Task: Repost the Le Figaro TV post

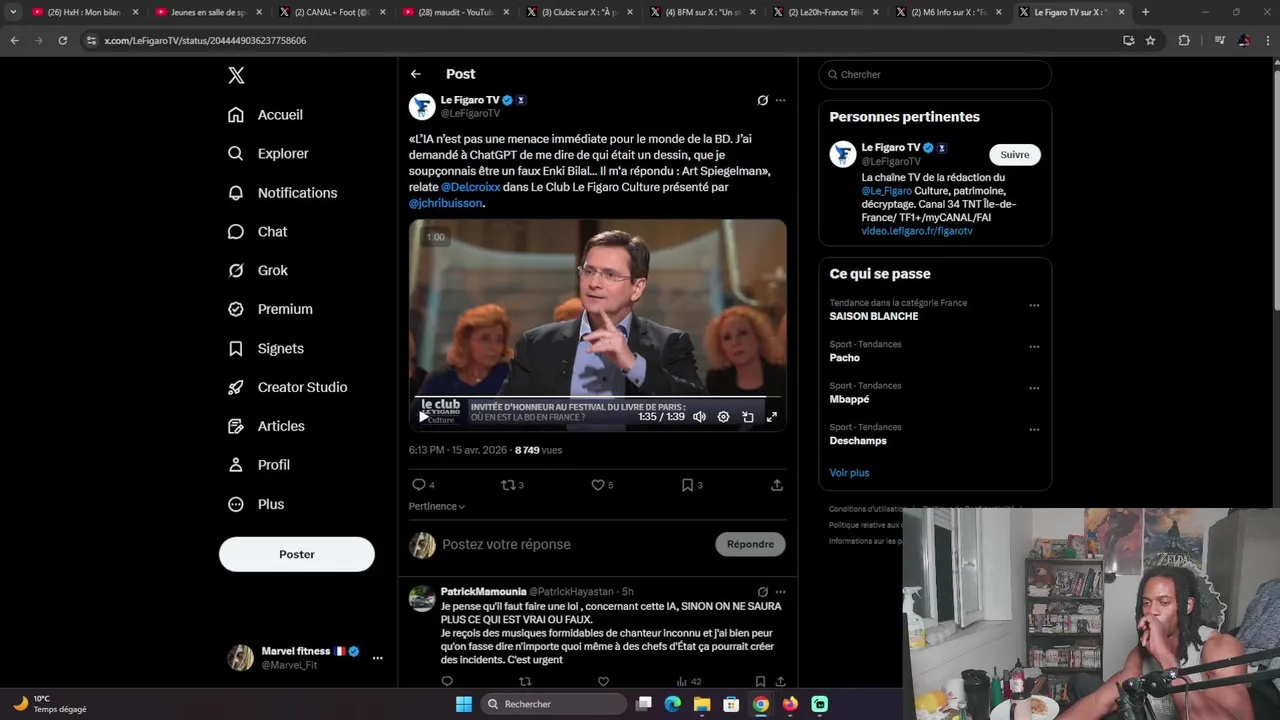Action: pyautogui.click(x=508, y=485)
